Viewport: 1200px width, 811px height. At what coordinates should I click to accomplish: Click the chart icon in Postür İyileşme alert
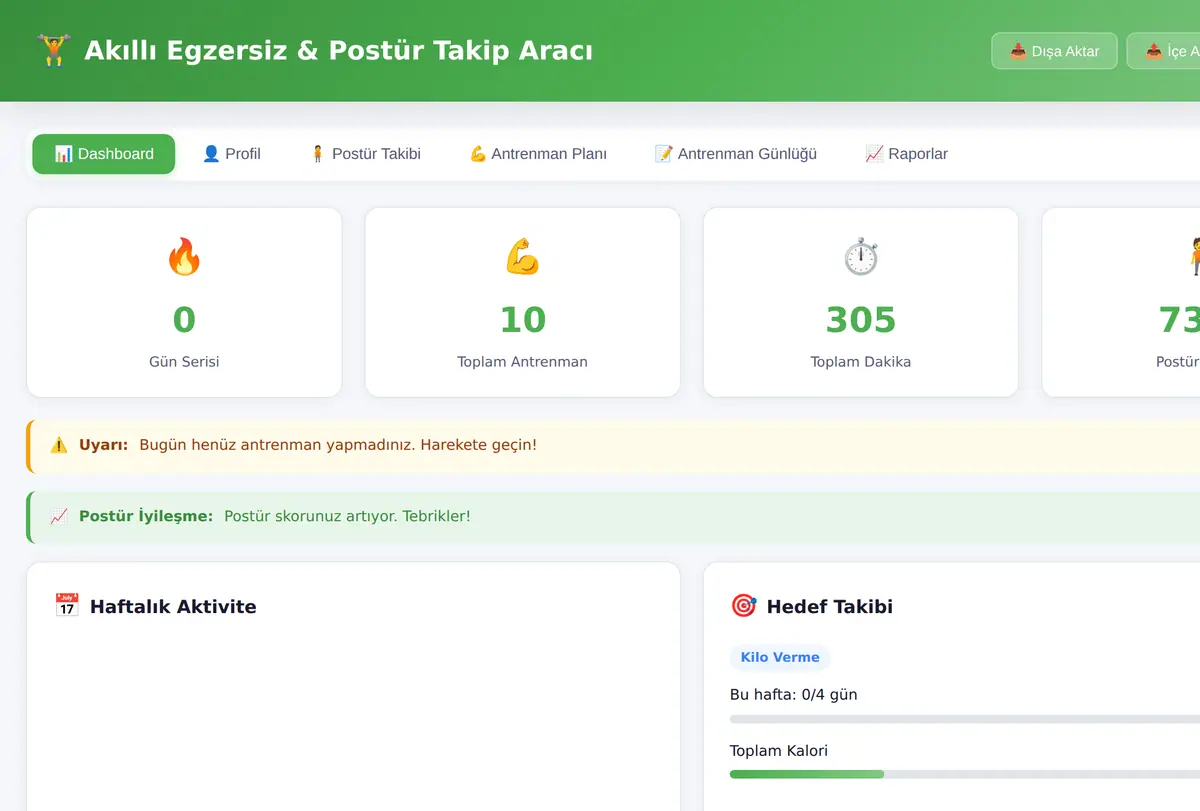pyautogui.click(x=59, y=517)
